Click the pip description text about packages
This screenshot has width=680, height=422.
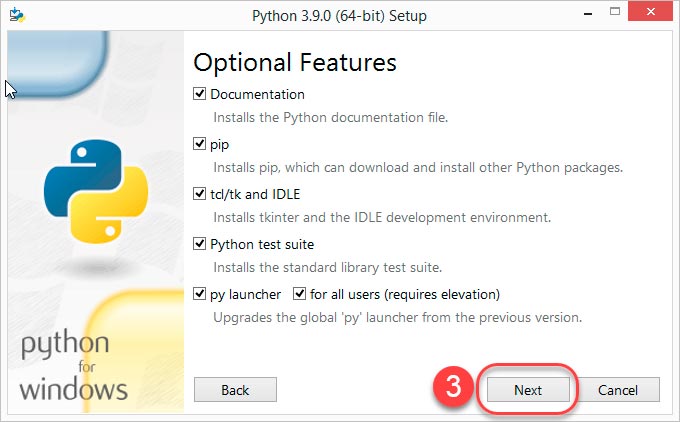(418, 167)
